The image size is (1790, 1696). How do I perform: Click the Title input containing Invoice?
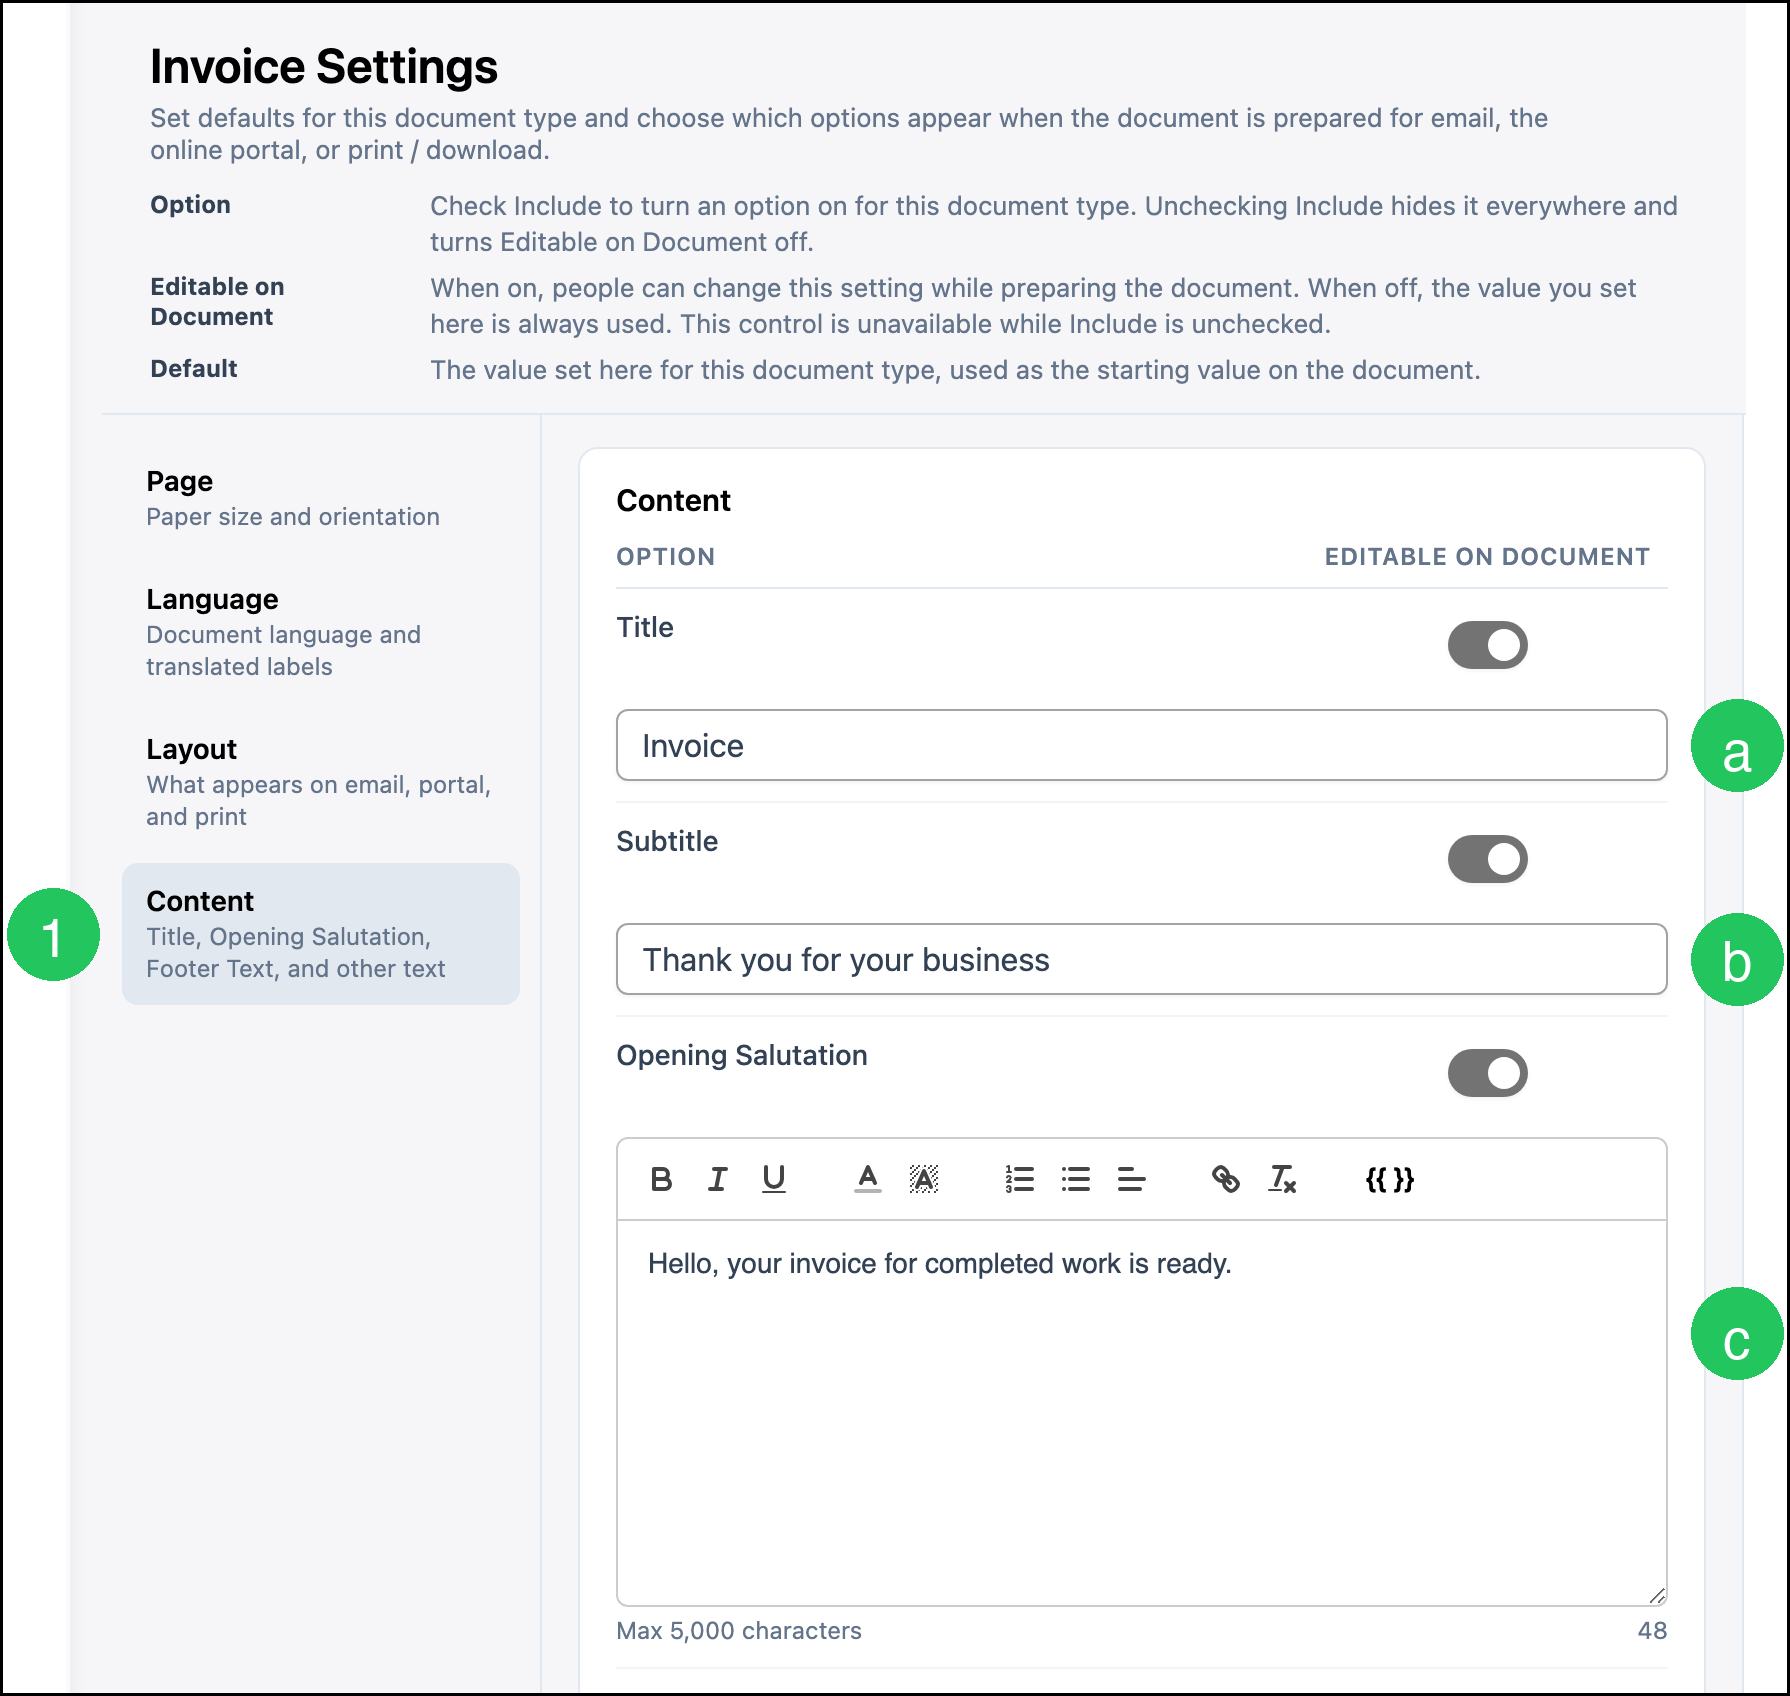(x=1142, y=745)
